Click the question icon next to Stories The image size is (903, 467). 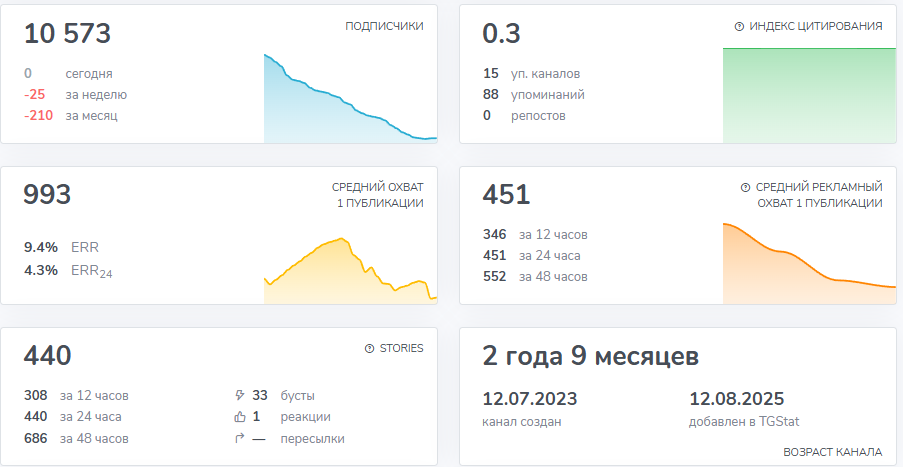tap(370, 349)
